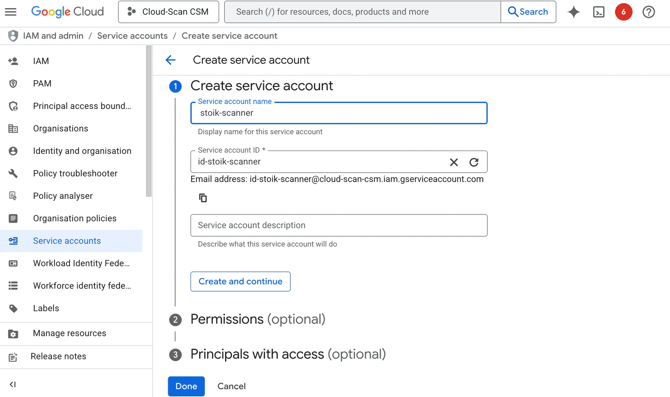Click the blue Done button
Screen dimensions: 670x397
186,386
